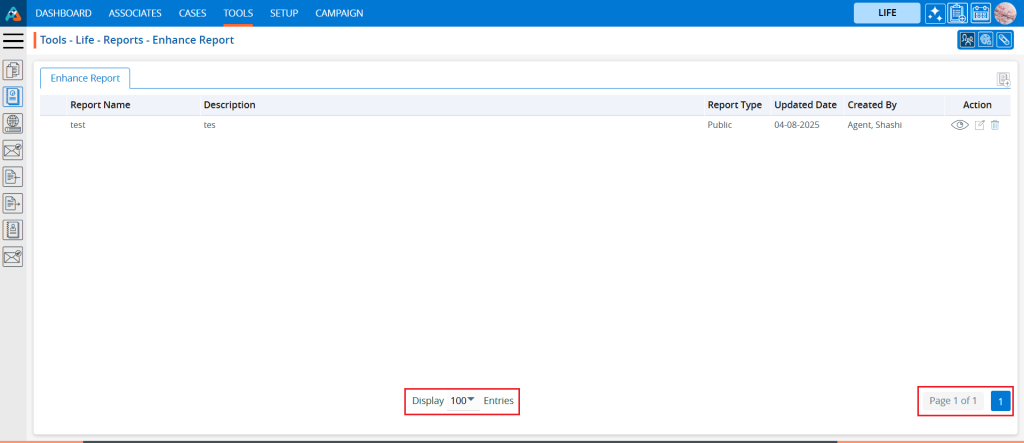This screenshot has height=443, width=1024.
Task: Click the clipboard add icon in header
Action: pos(957,13)
